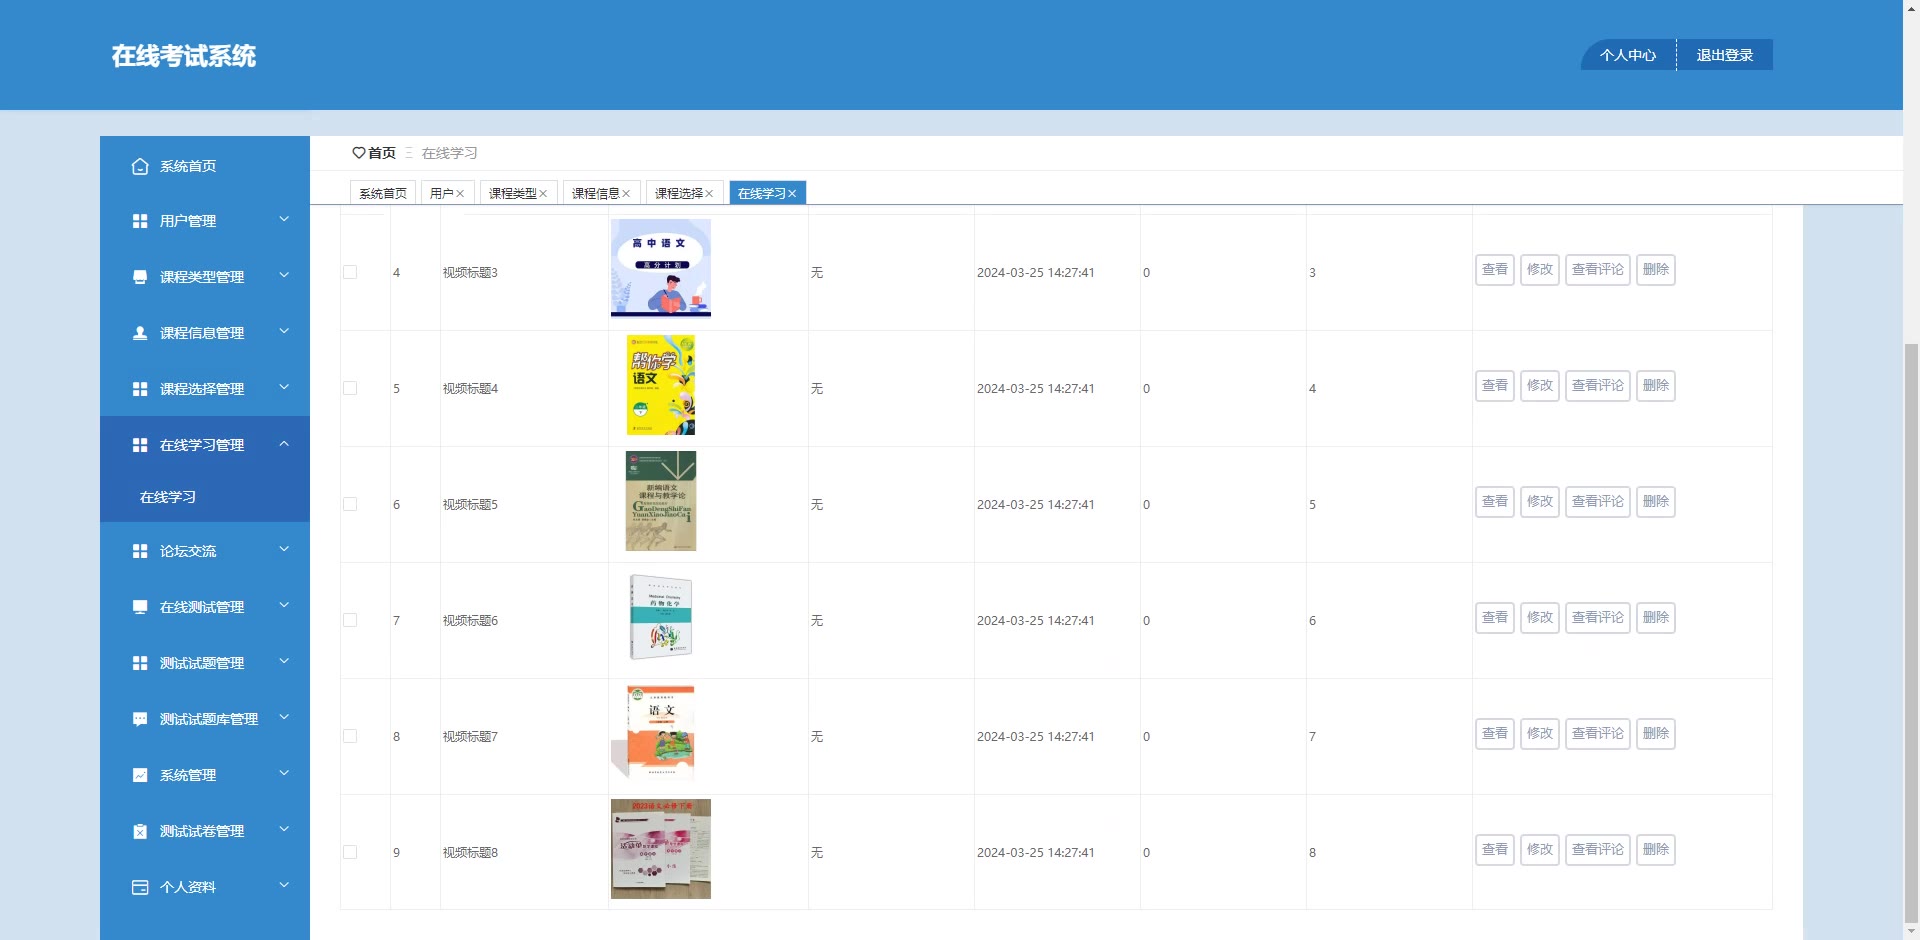Screen dimensions: 1920x940
Task: Select checkbox for row 视频标题3
Action: [350, 272]
